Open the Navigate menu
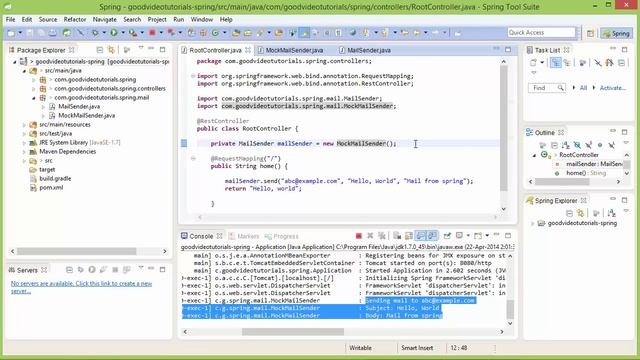This screenshot has width=640, height=360. click(x=104, y=19)
